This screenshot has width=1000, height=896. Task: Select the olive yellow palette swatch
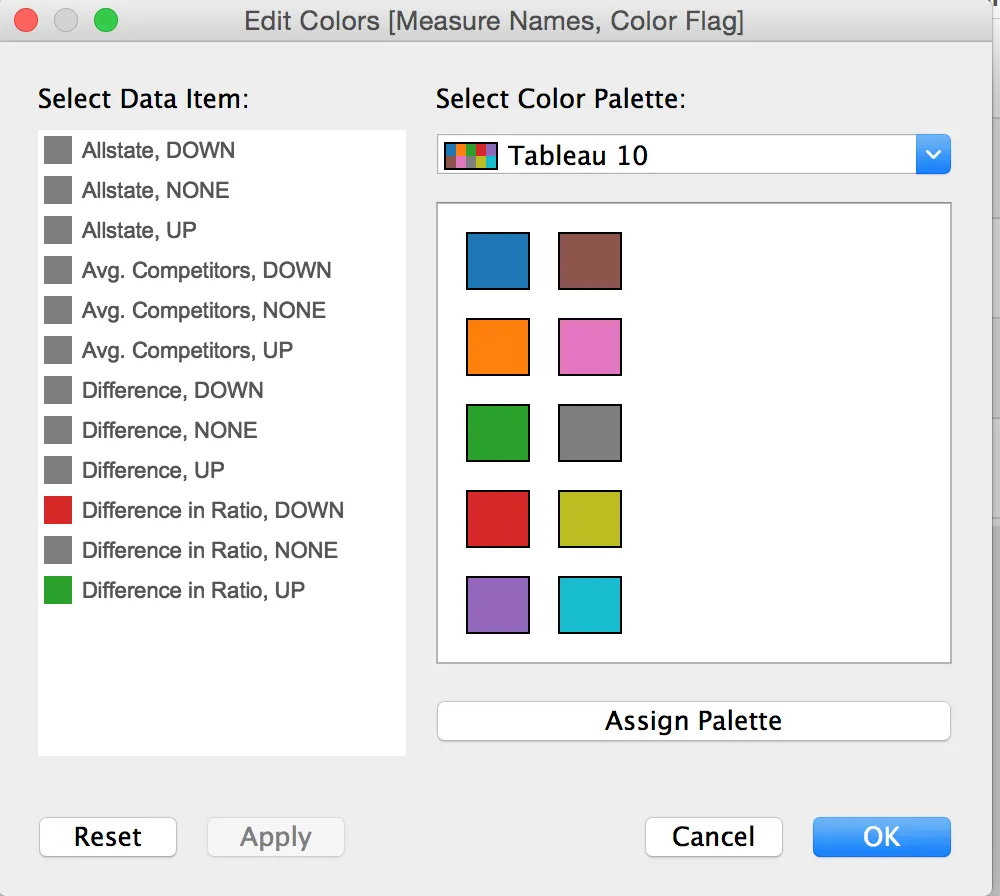coord(590,519)
